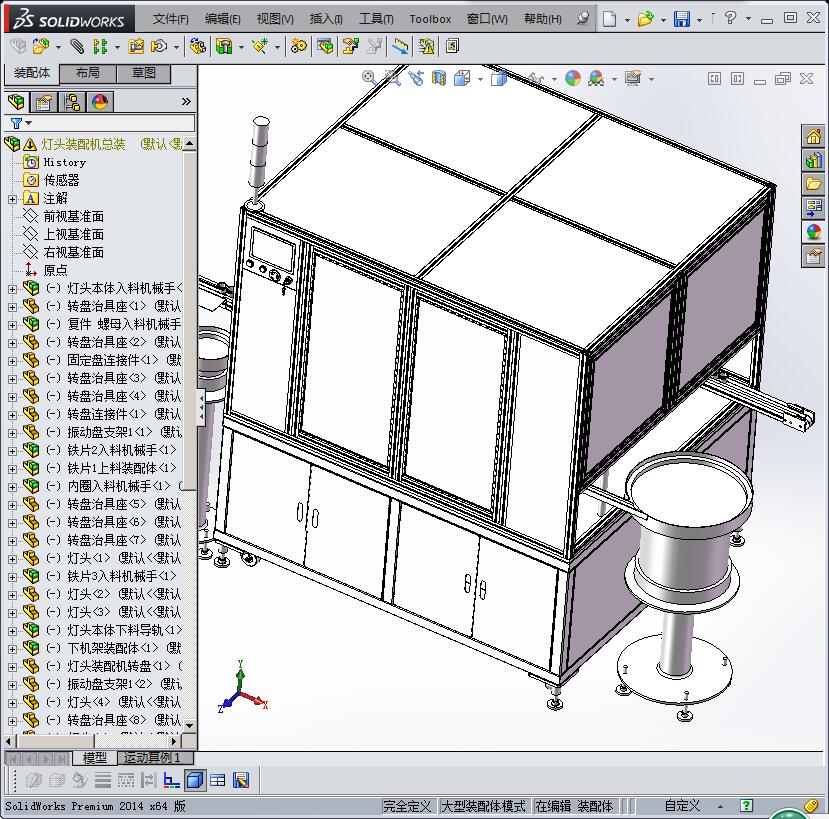
Task: Click the Zoom to Fit view icon
Action: 369,78
